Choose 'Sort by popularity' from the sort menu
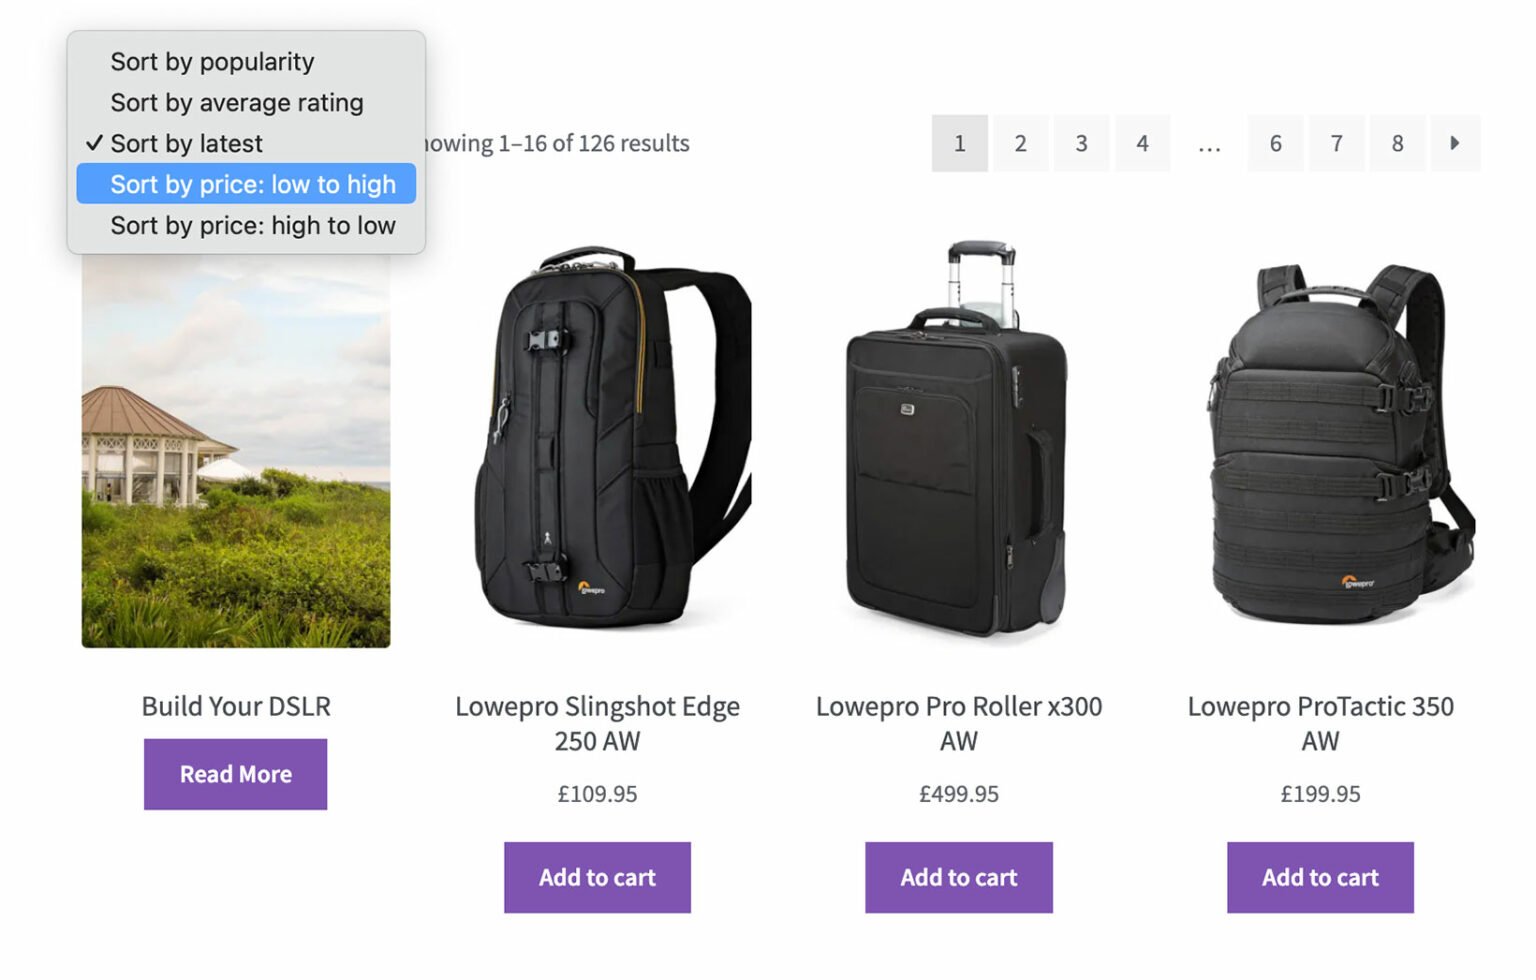 coord(212,61)
